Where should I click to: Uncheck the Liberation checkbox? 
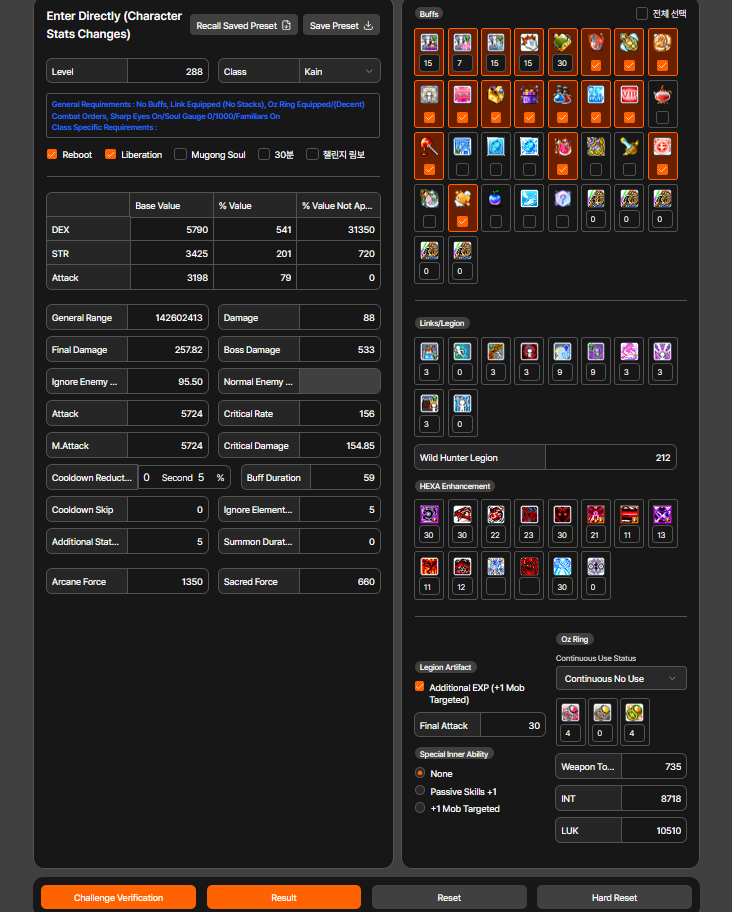click(110, 154)
